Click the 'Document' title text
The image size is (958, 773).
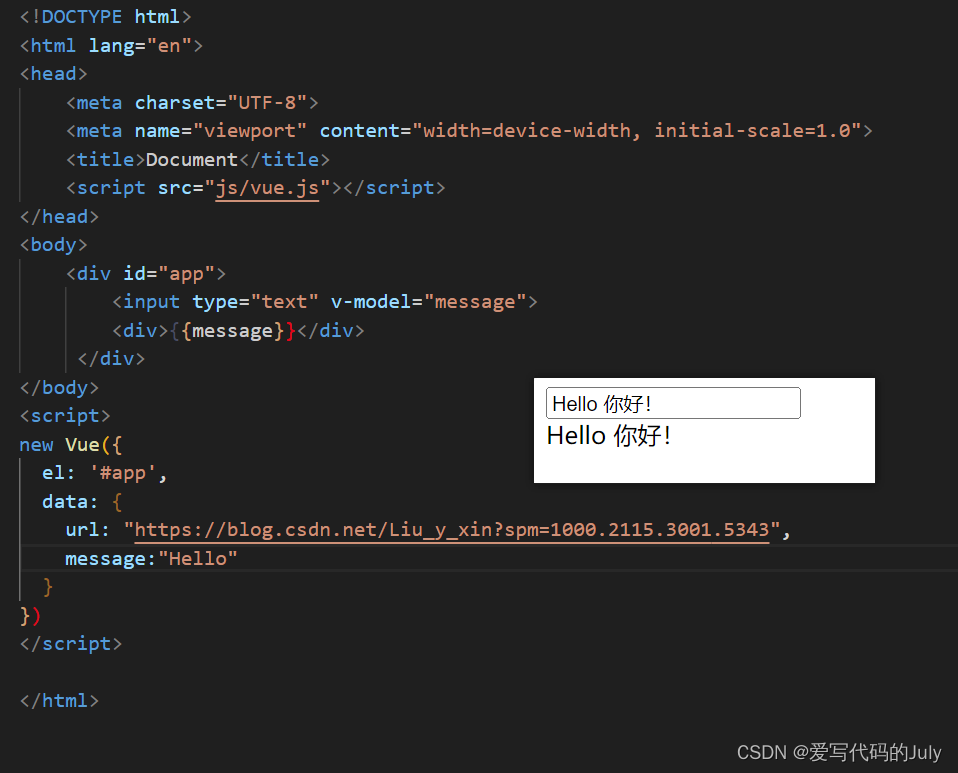point(192,159)
